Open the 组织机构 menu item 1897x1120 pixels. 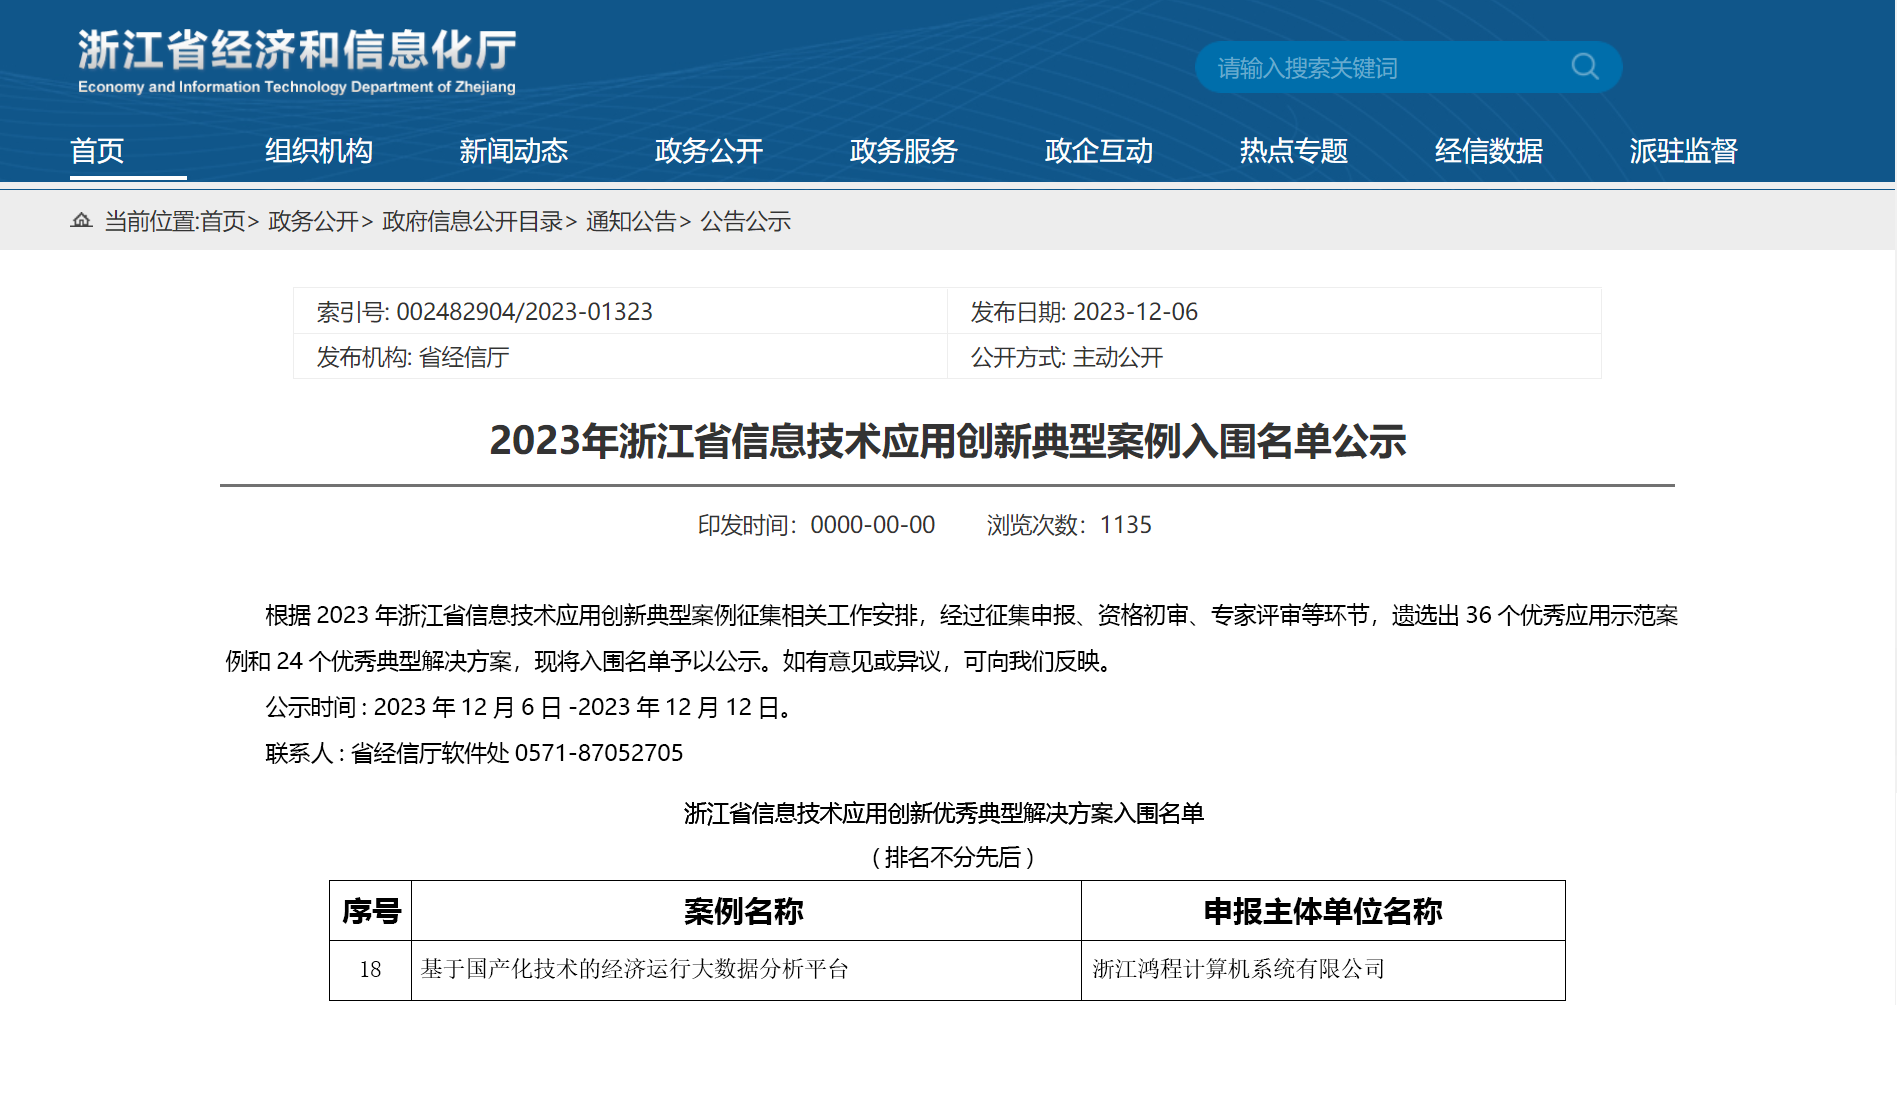318,151
